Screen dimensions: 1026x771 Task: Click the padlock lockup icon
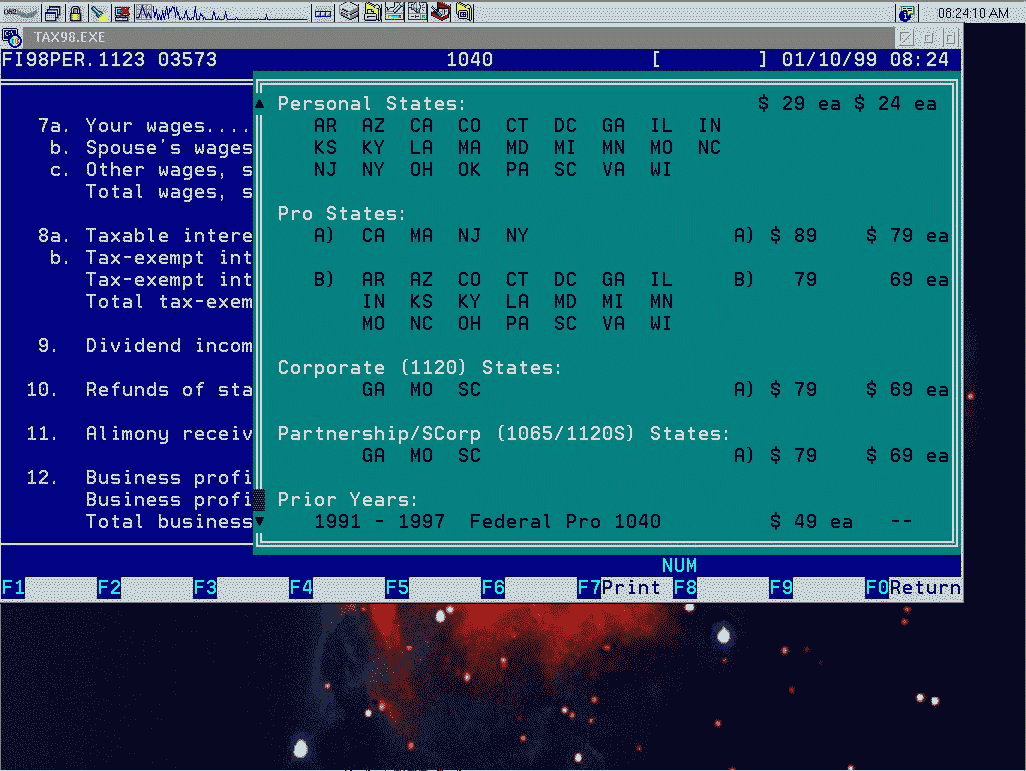76,13
